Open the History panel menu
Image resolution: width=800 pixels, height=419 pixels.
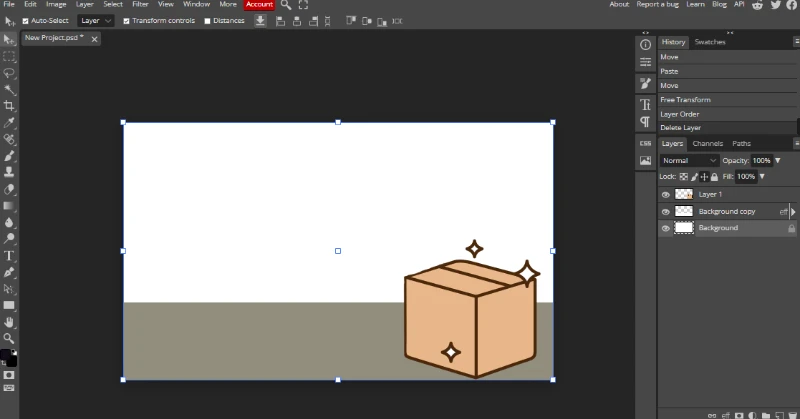tap(796, 41)
